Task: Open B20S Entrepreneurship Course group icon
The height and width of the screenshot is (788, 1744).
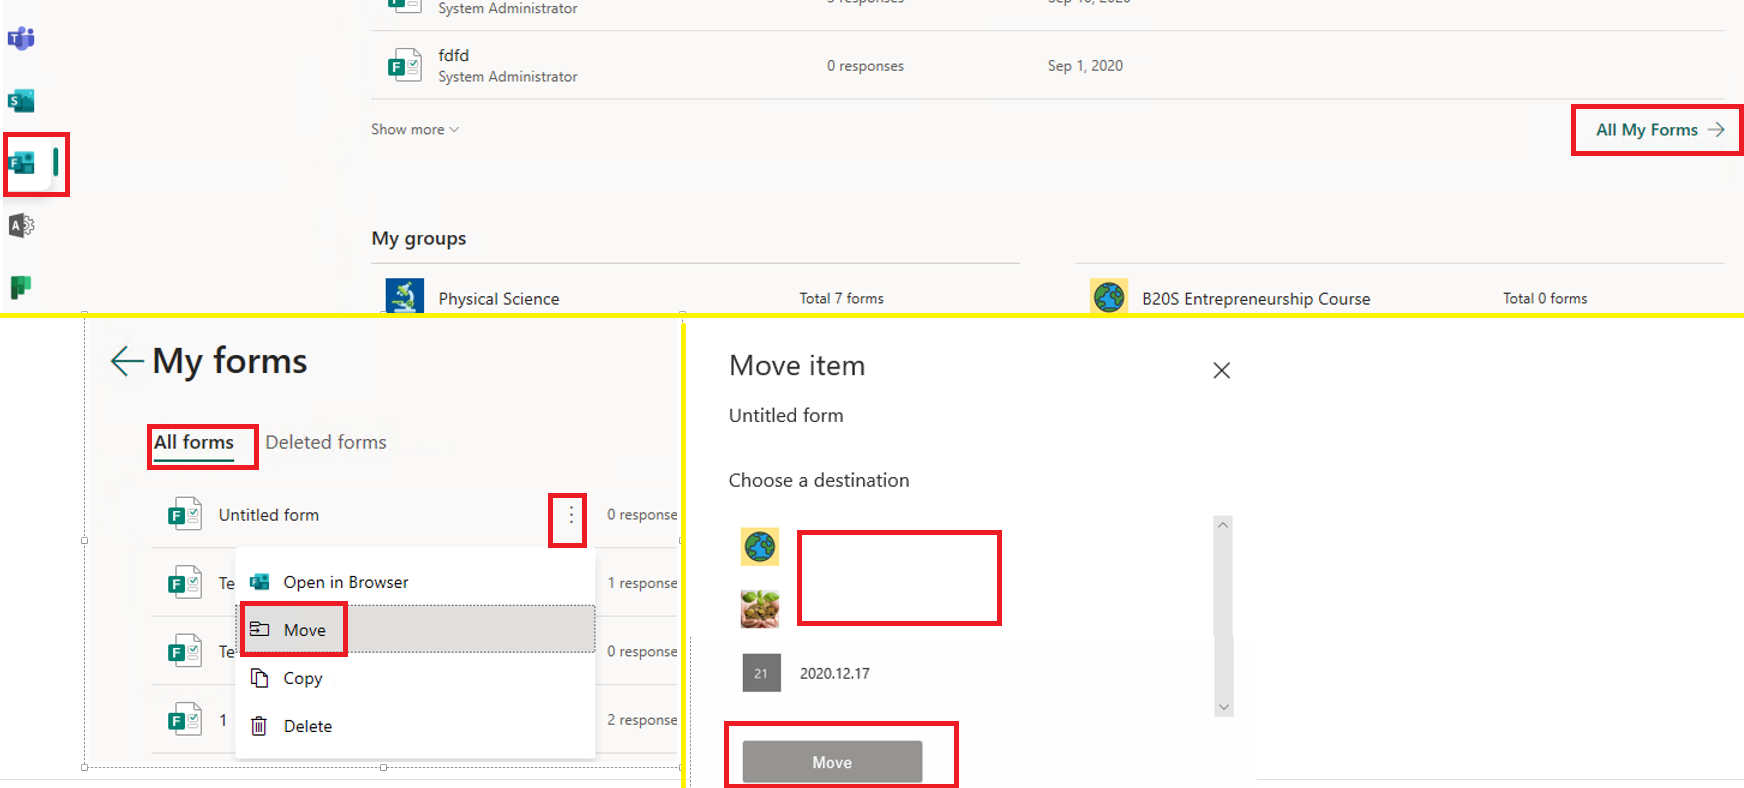Action: (x=1109, y=298)
